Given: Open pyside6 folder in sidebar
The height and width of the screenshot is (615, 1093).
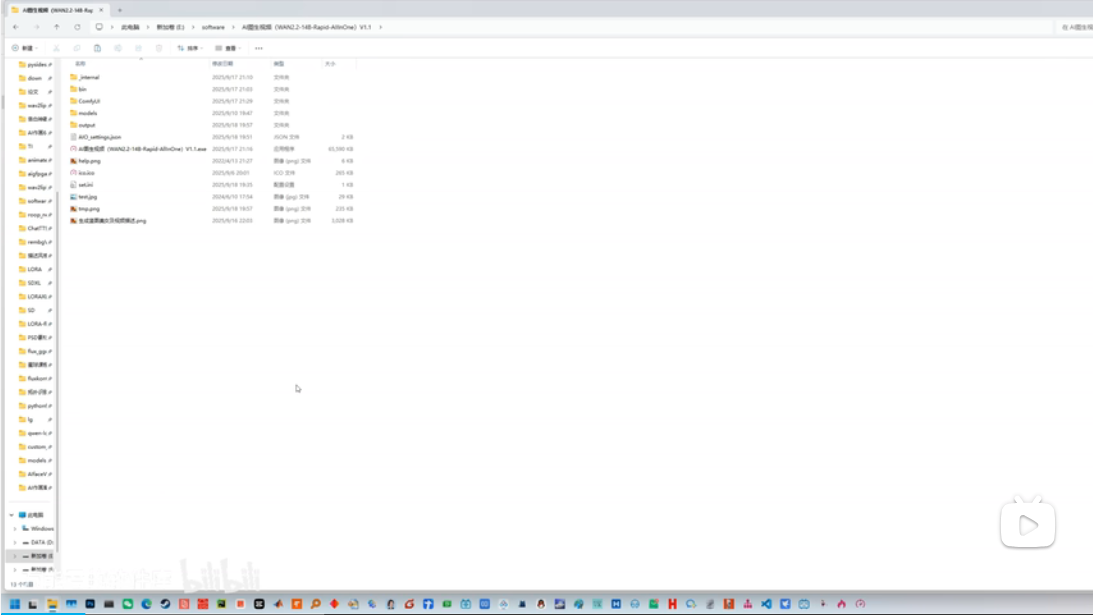Looking at the screenshot, I should (35, 64).
